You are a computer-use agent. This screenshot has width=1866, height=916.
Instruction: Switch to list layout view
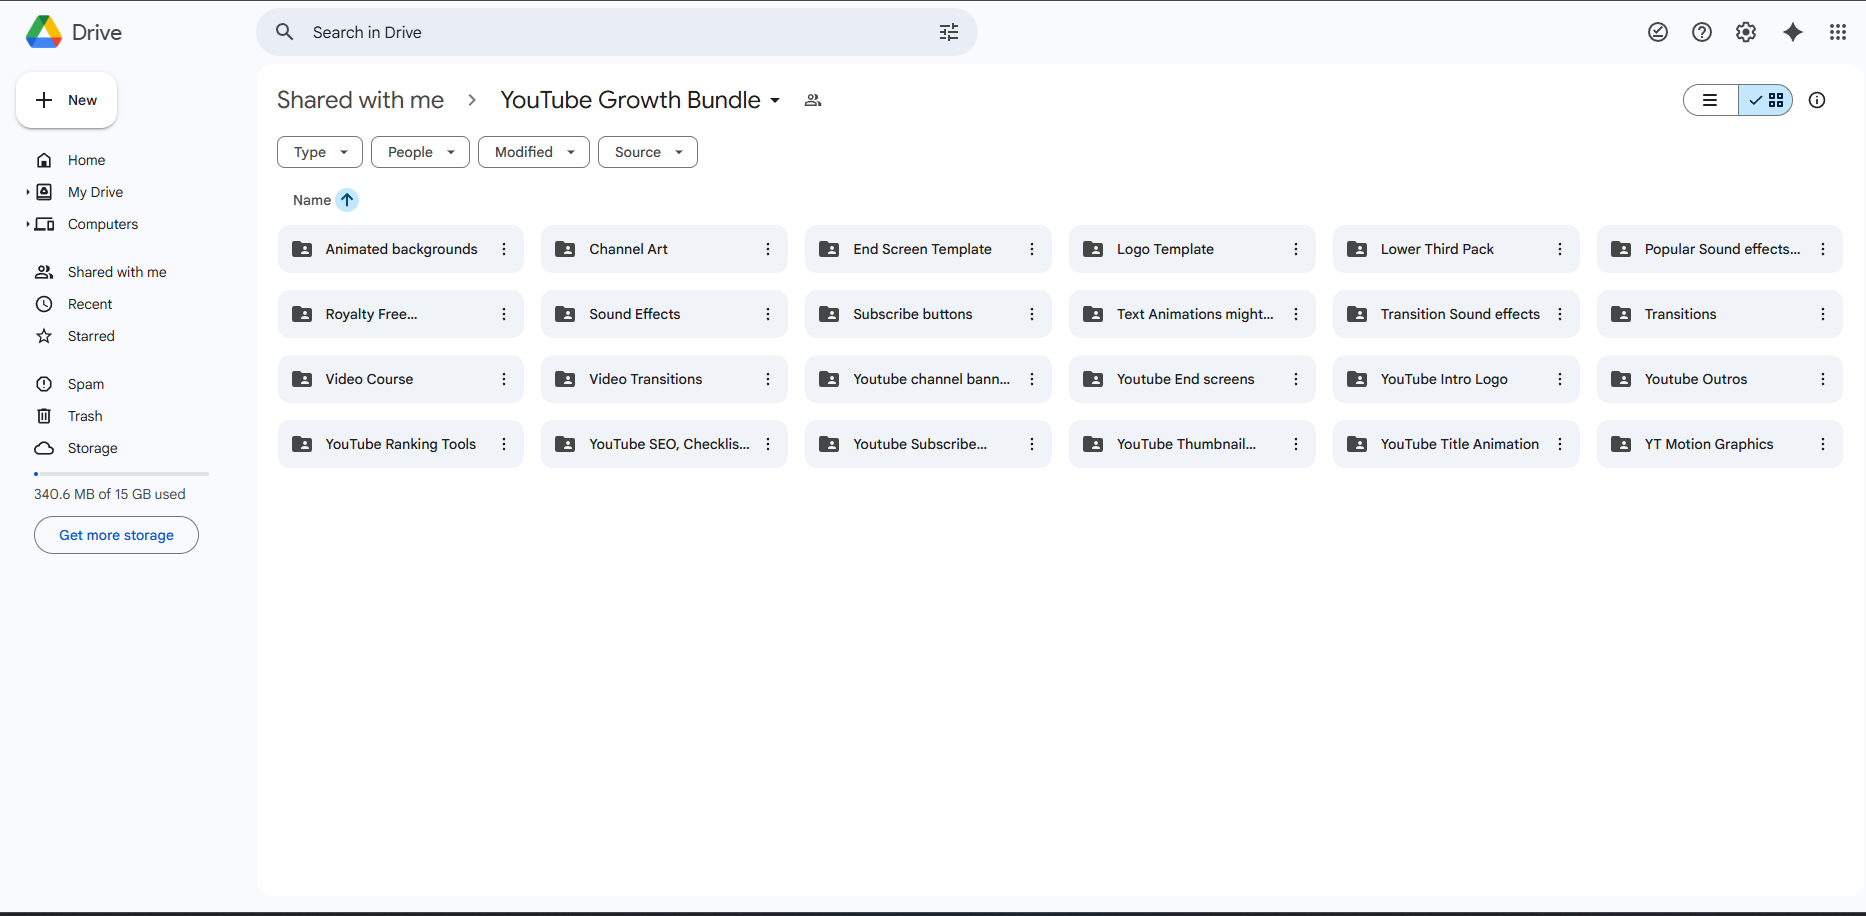(1711, 100)
